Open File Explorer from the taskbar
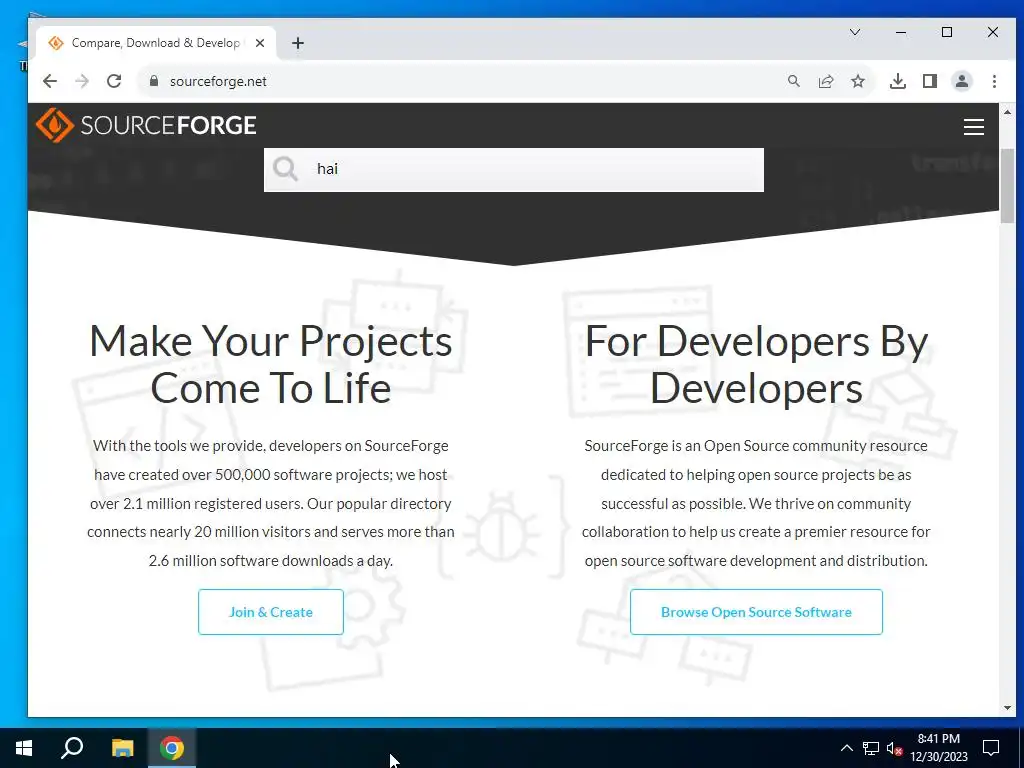The image size is (1024, 768). (122, 748)
